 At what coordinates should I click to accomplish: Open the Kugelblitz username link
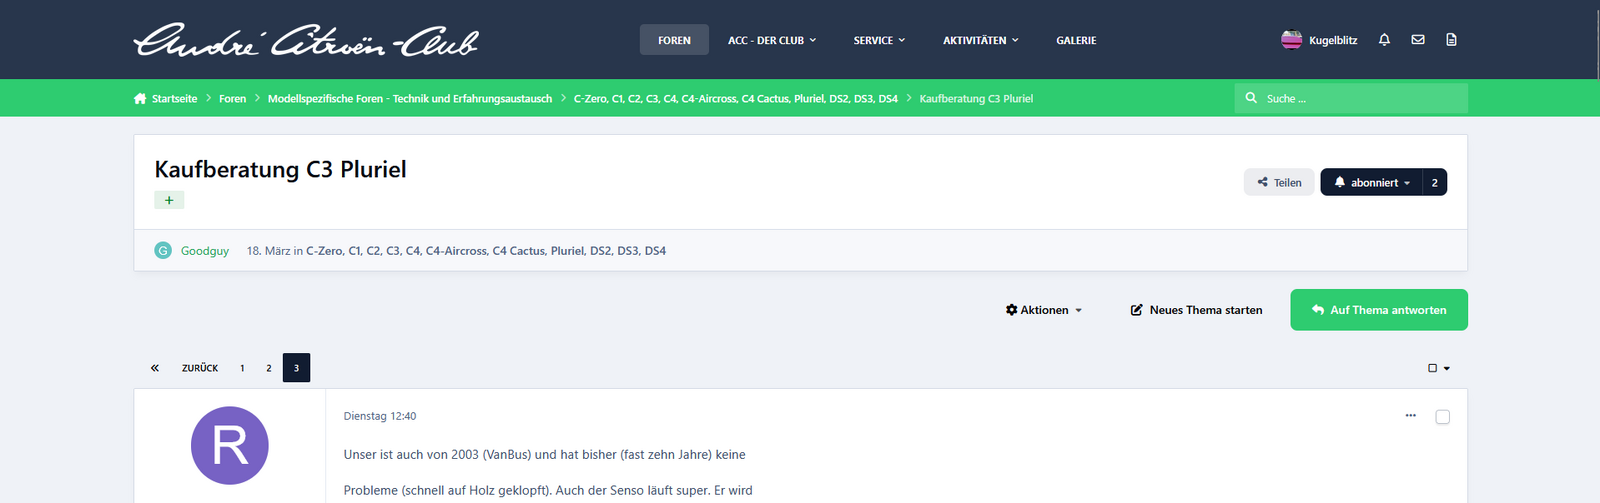[1333, 40]
